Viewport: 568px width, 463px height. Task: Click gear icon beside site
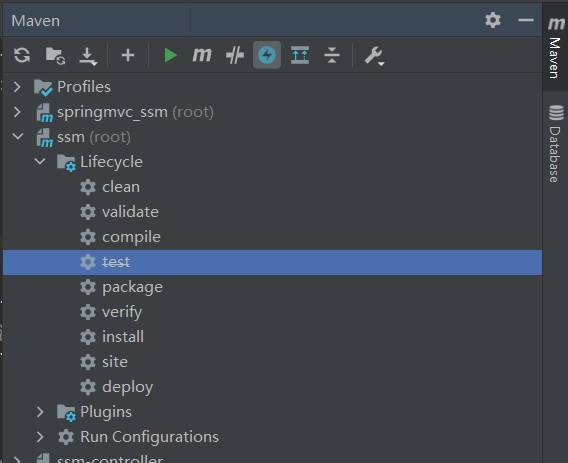click(88, 362)
